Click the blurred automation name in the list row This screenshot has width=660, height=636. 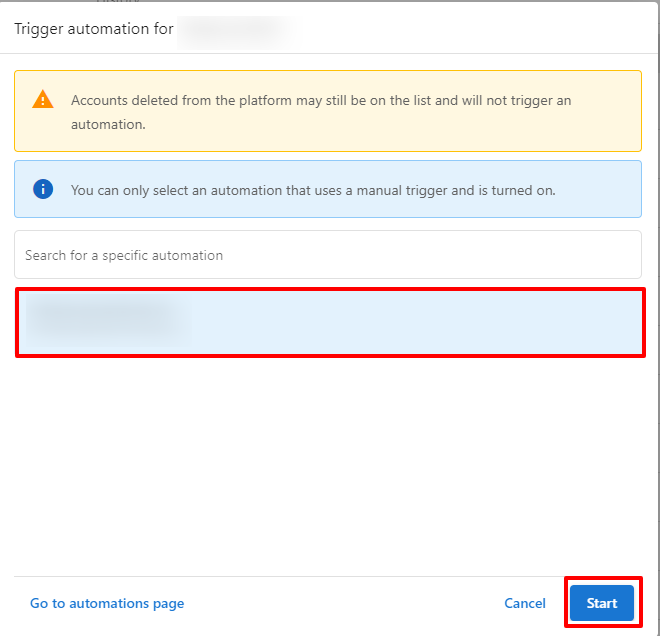(x=104, y=321)
